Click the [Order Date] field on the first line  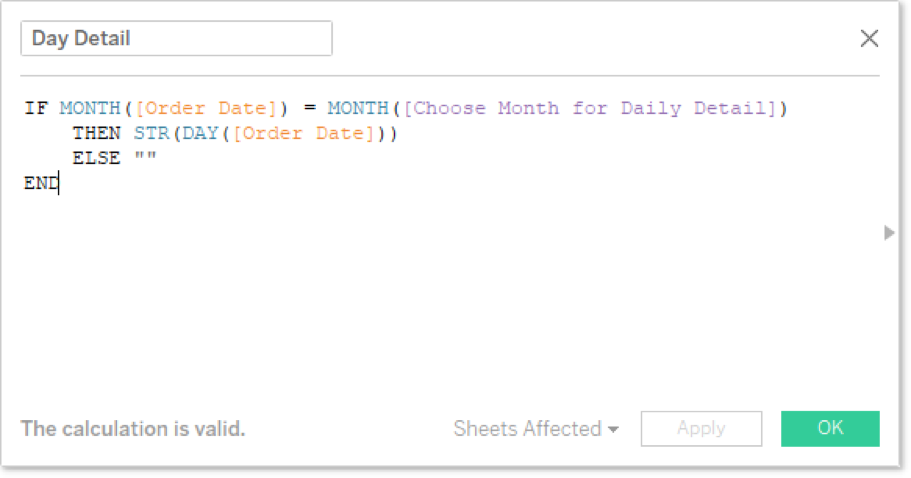pyautogui.click(x=206, y=108)
